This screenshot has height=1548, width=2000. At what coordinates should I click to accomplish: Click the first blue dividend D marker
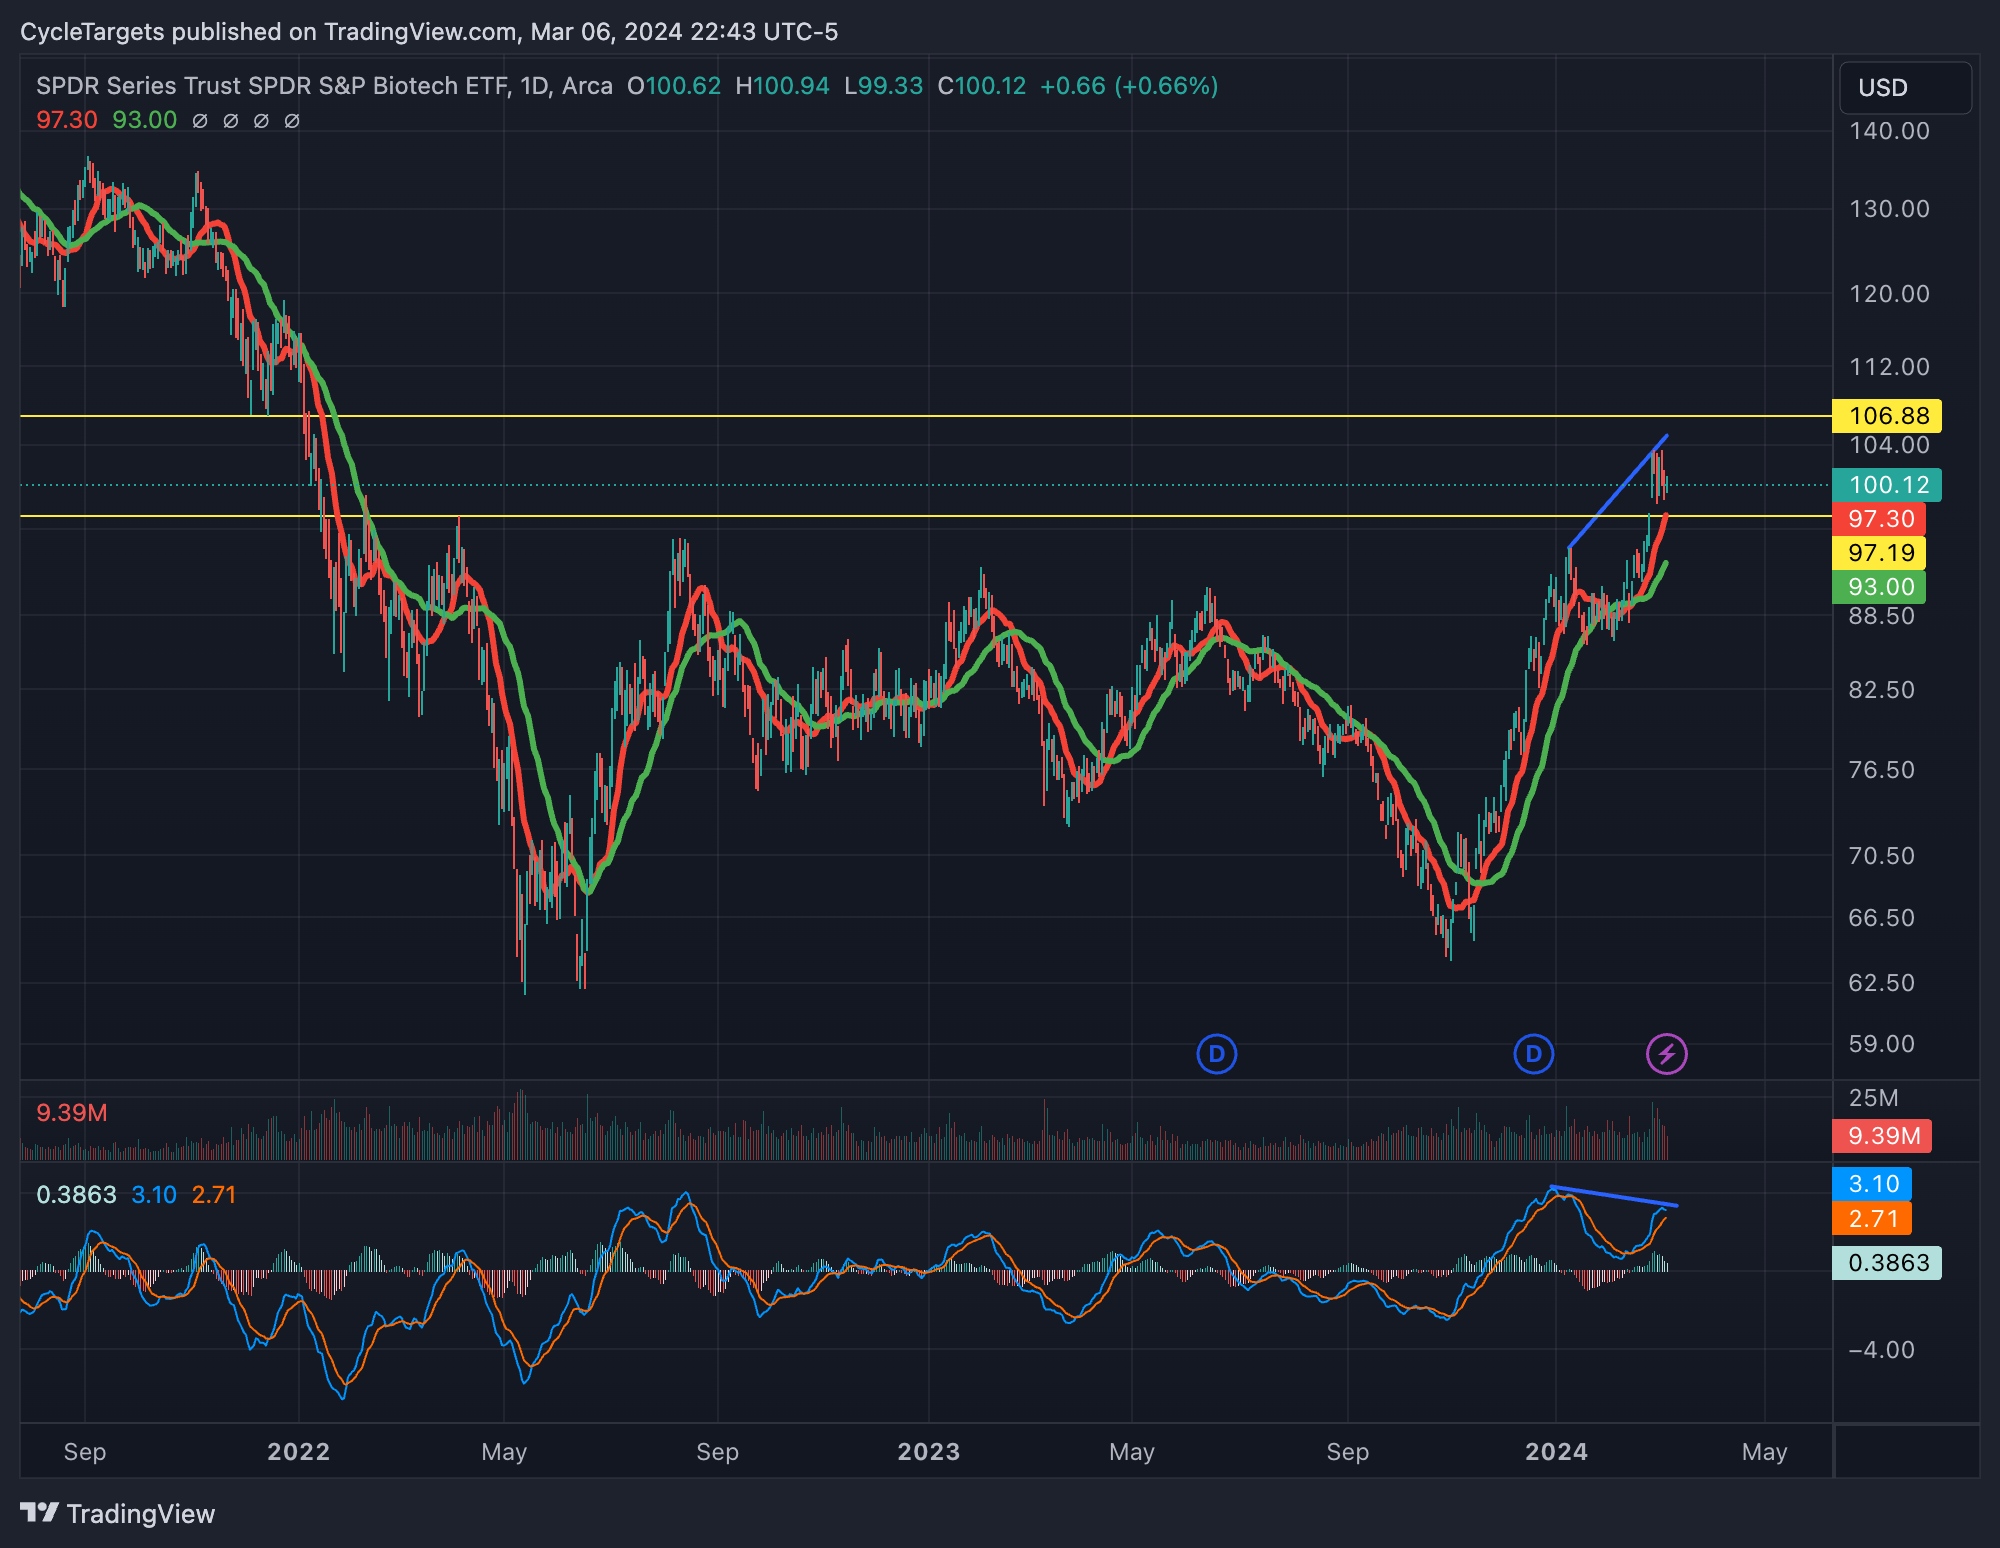pyautogui.click(x=1216, y=1054)
